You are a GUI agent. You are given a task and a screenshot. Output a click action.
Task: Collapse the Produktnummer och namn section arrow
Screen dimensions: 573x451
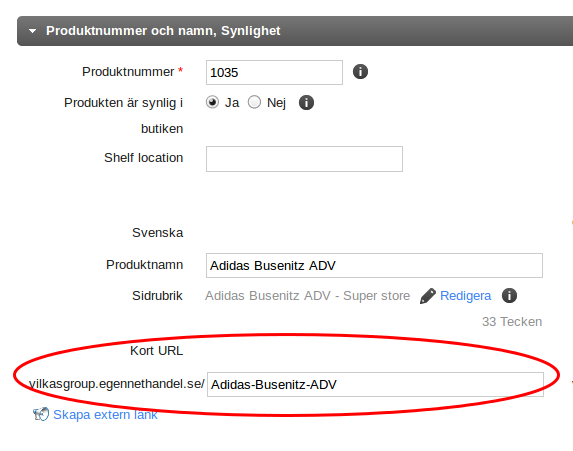[x=33, y=31]
